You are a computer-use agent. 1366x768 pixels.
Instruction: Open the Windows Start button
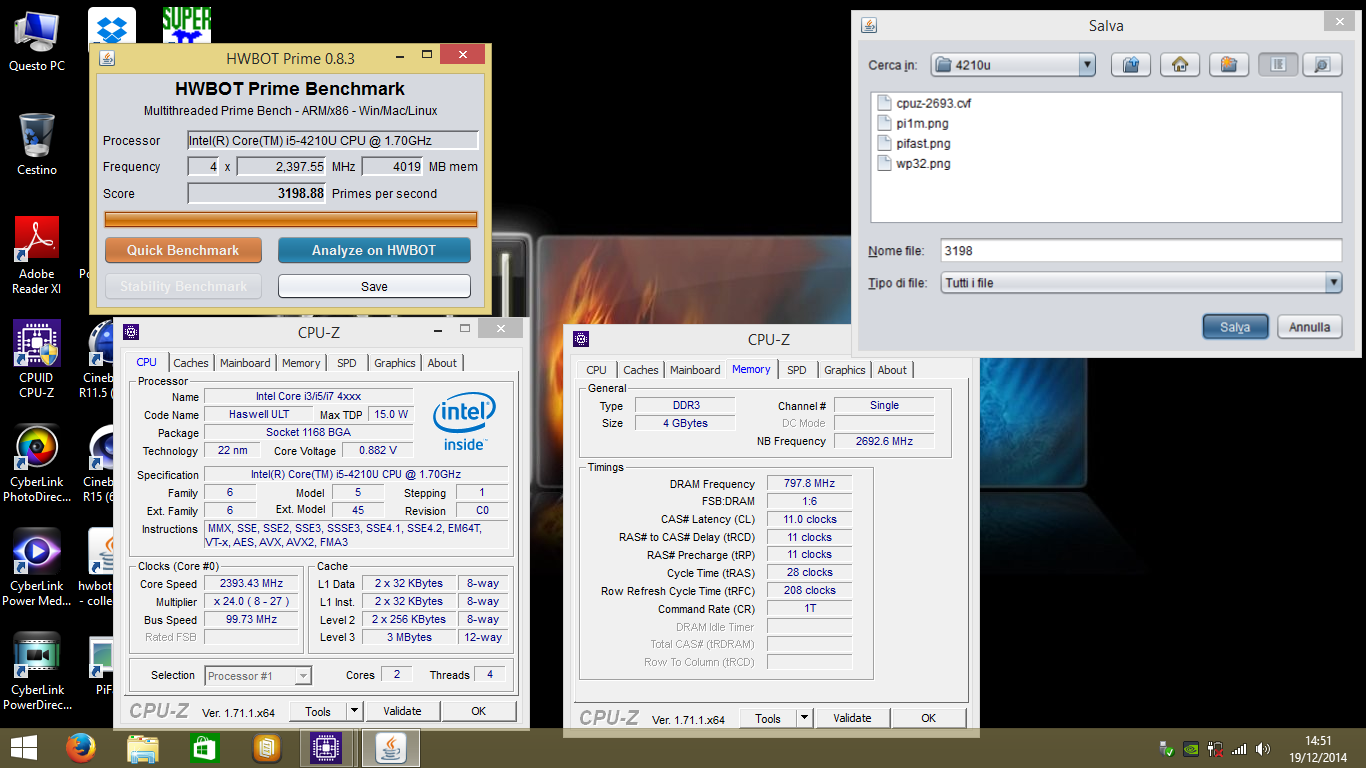point(23,748)
